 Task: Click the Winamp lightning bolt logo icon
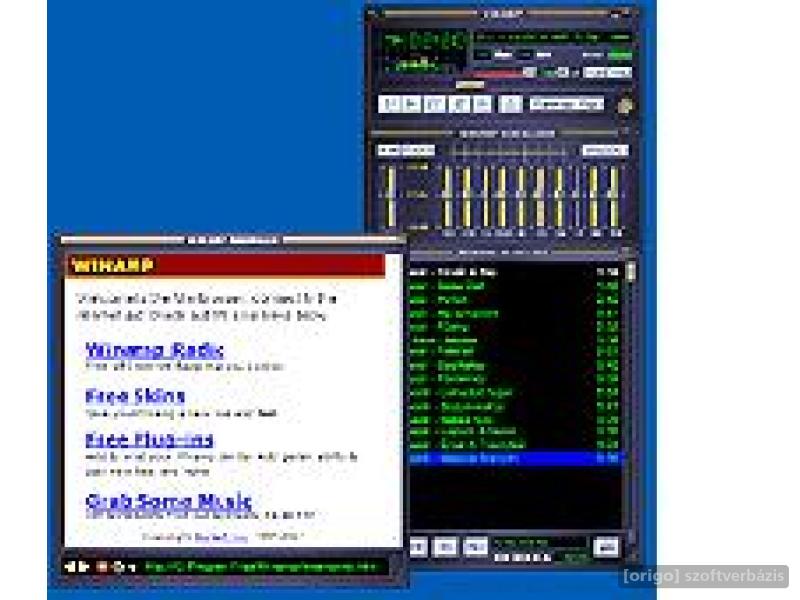[624, 106]
